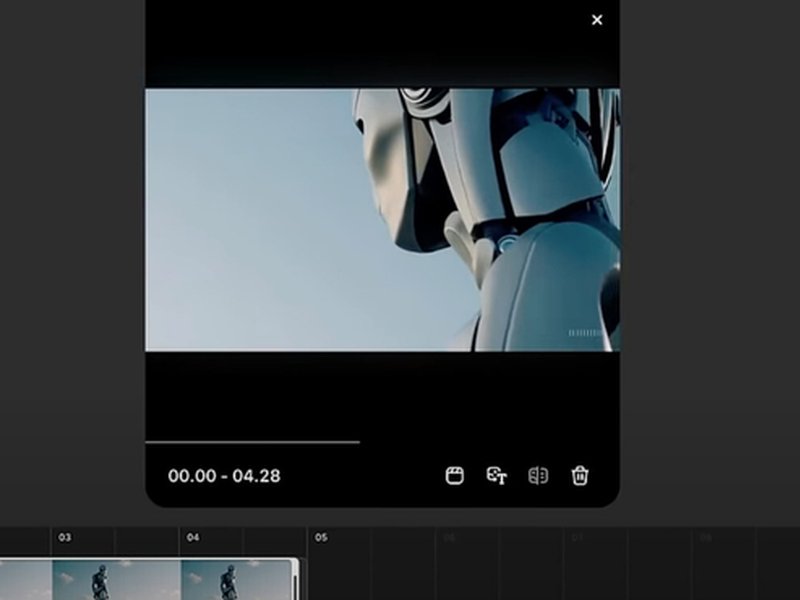Select the robot video preview frame
The width and height of the screenshot is (800, 600).
coord(383,220)
